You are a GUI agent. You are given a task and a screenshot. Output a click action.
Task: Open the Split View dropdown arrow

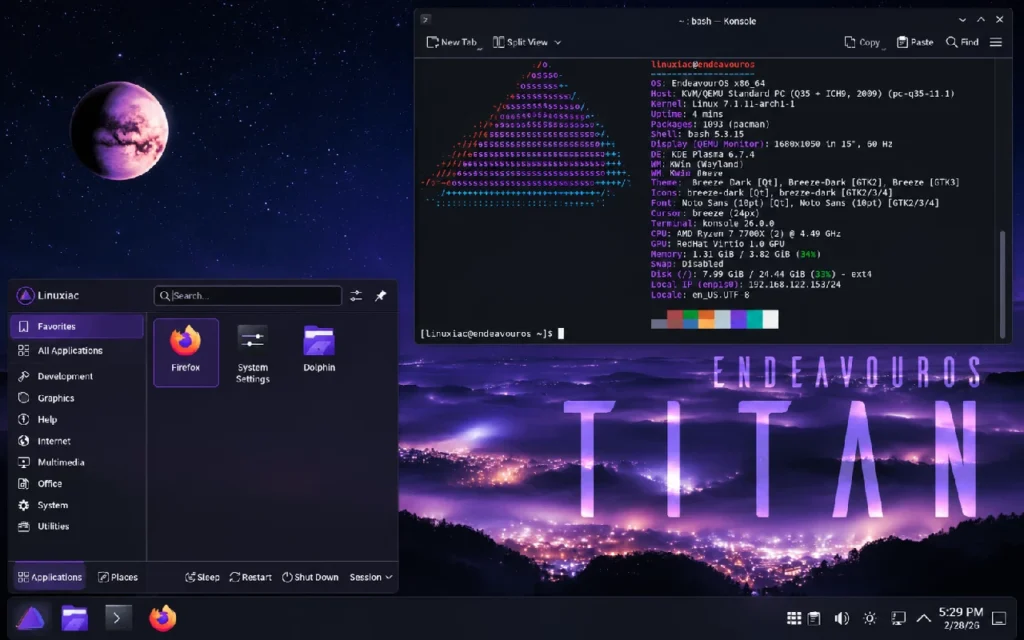[558, 42]
